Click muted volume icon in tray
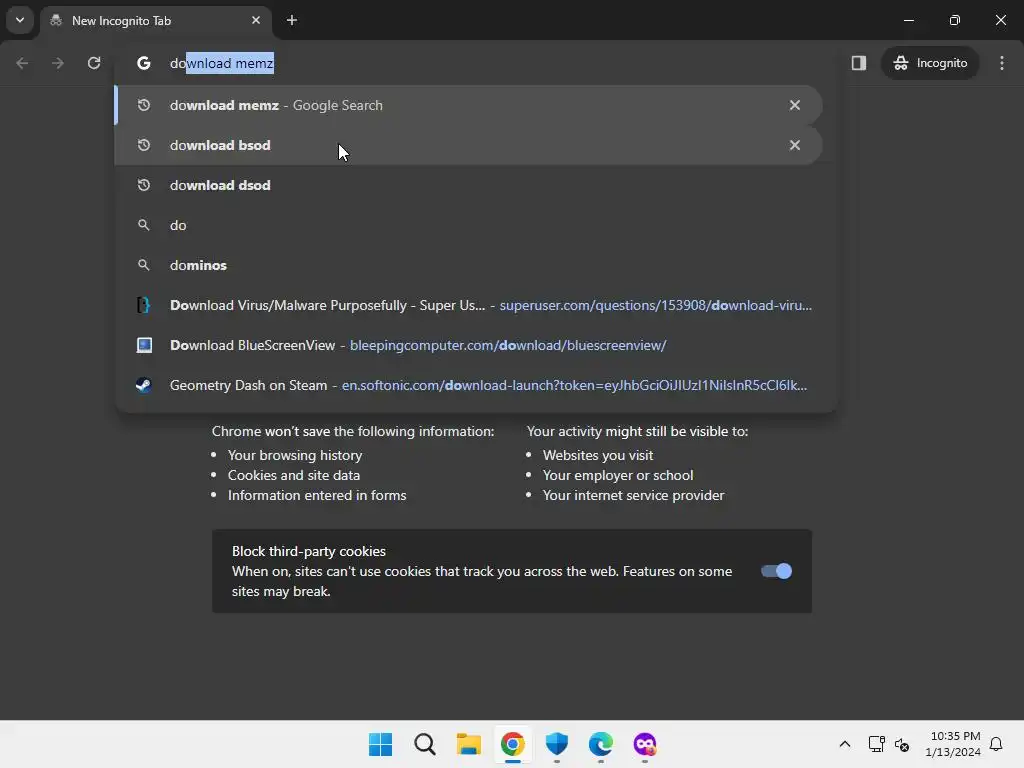1024x768 pixels. [x=902, y=744]
